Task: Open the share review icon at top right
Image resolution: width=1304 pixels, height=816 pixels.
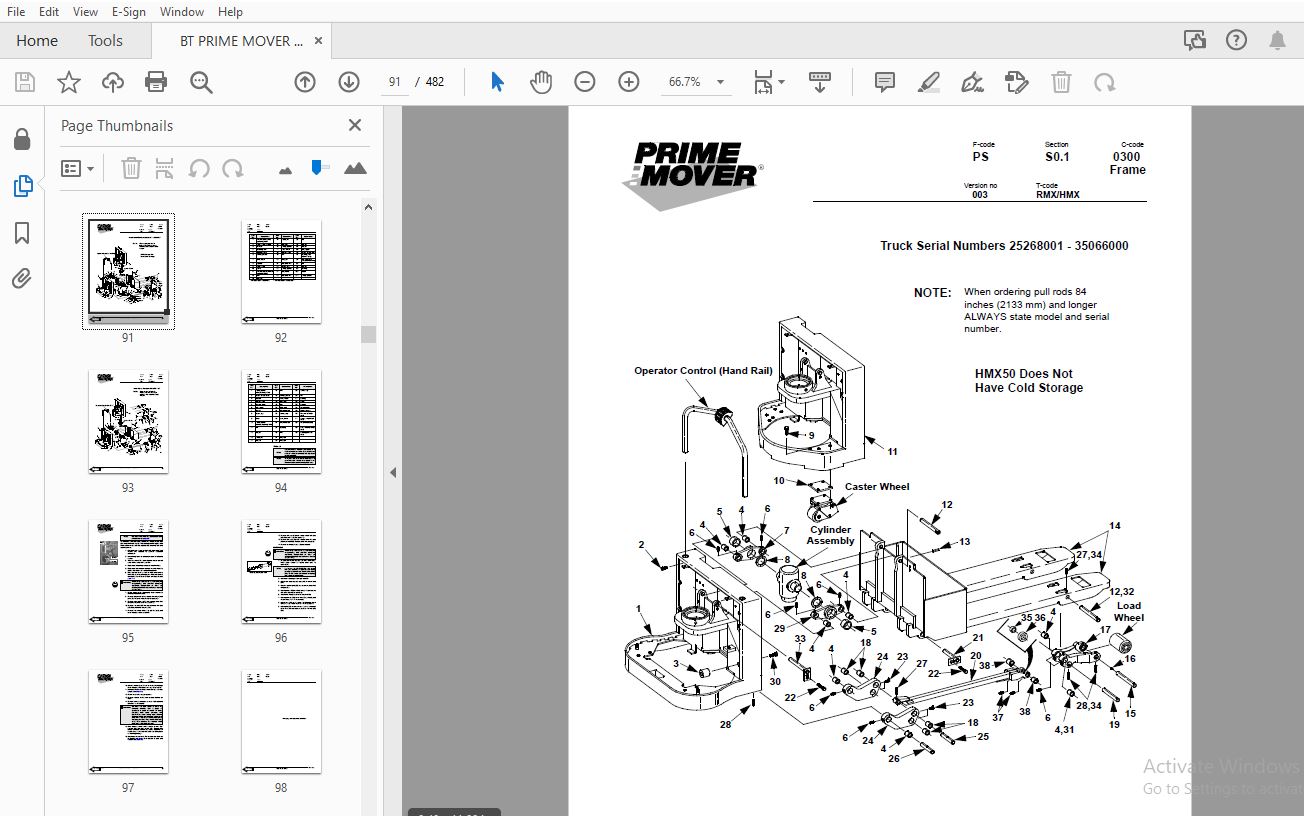Action: (x=1194, y=40)
